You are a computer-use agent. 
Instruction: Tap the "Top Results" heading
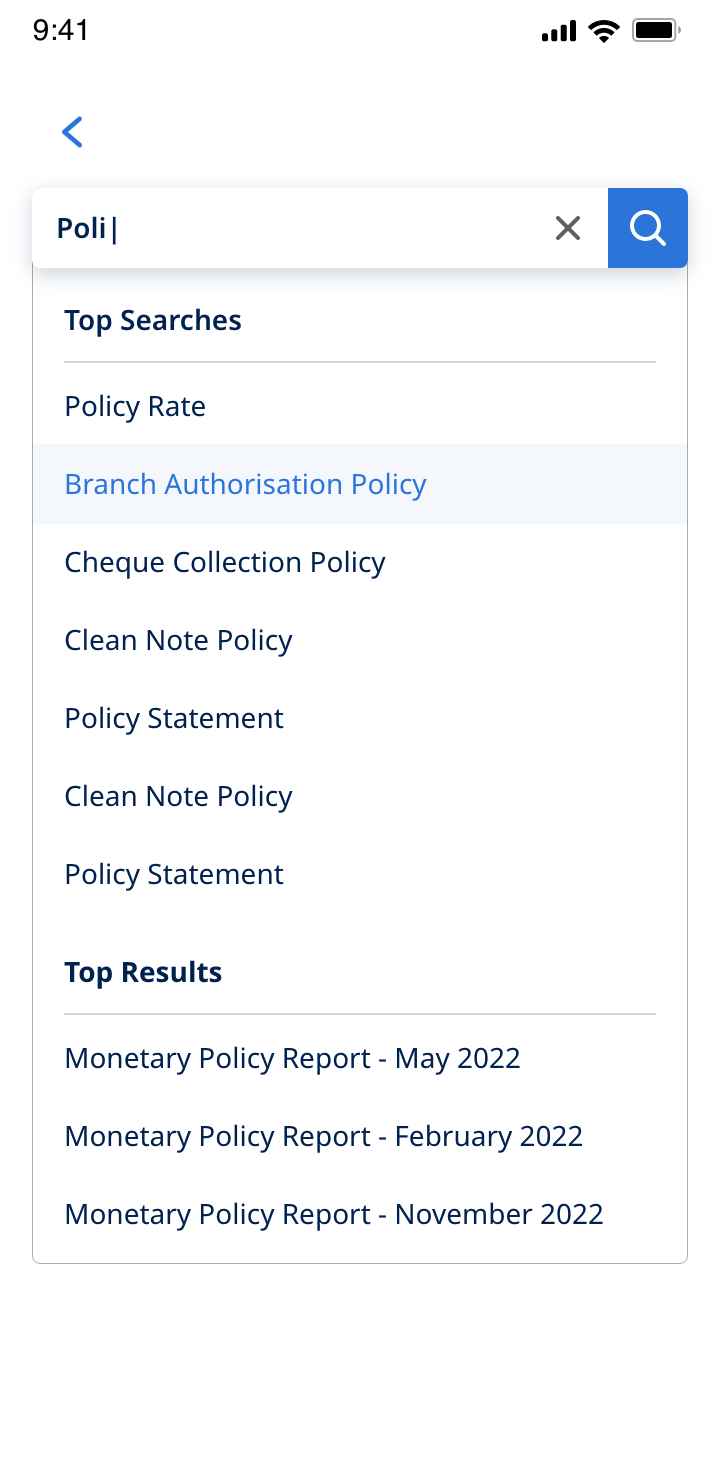(143, 972)
